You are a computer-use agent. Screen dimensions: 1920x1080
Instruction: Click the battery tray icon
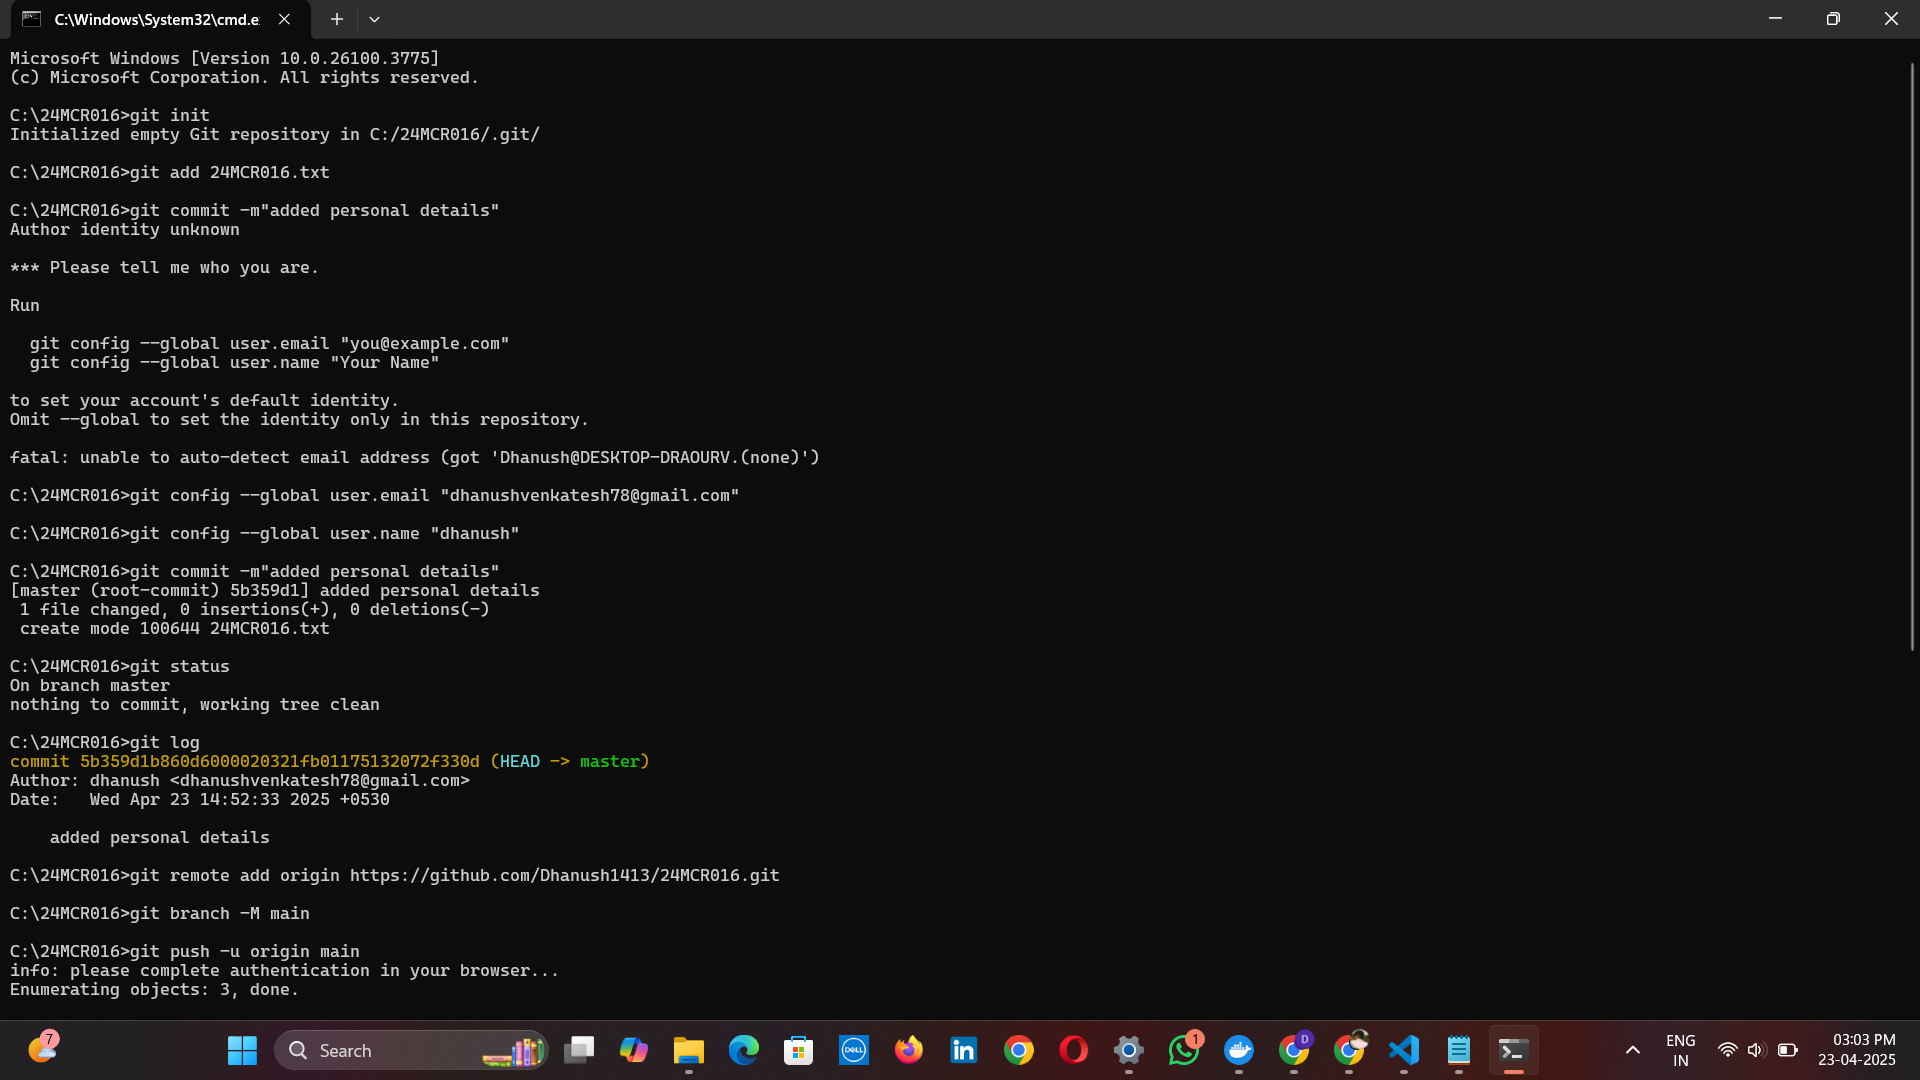click(1788, 1050)
